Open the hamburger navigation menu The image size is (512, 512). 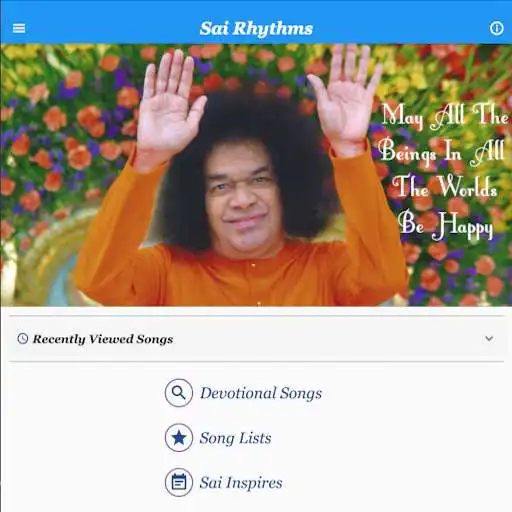(19, 28)
